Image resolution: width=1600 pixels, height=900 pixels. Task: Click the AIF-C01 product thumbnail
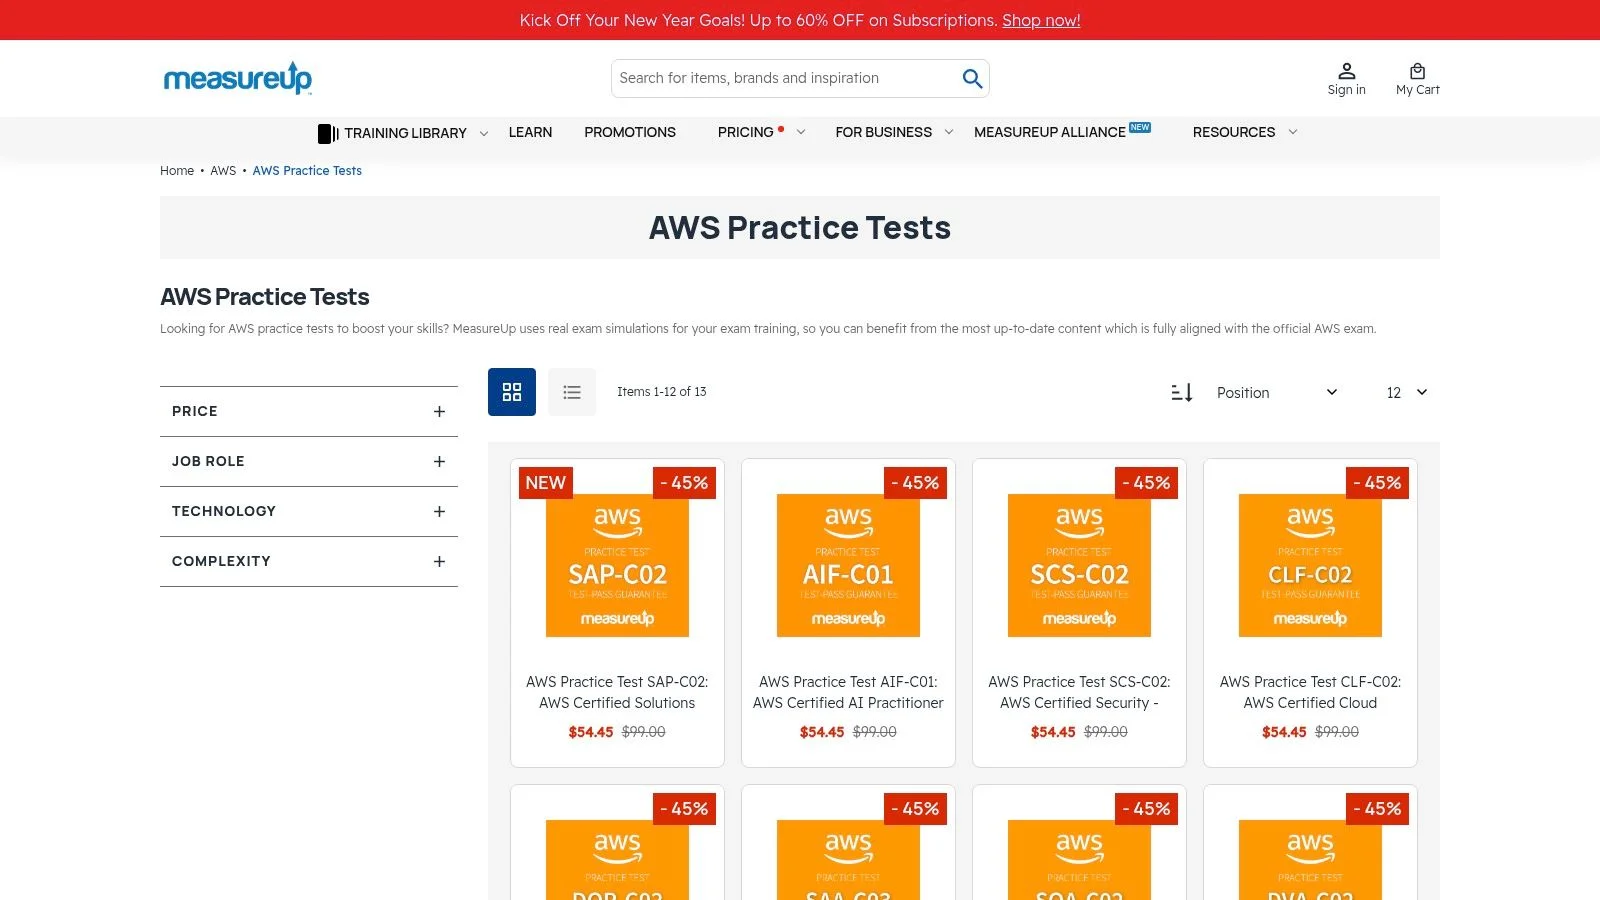(848, 565)
